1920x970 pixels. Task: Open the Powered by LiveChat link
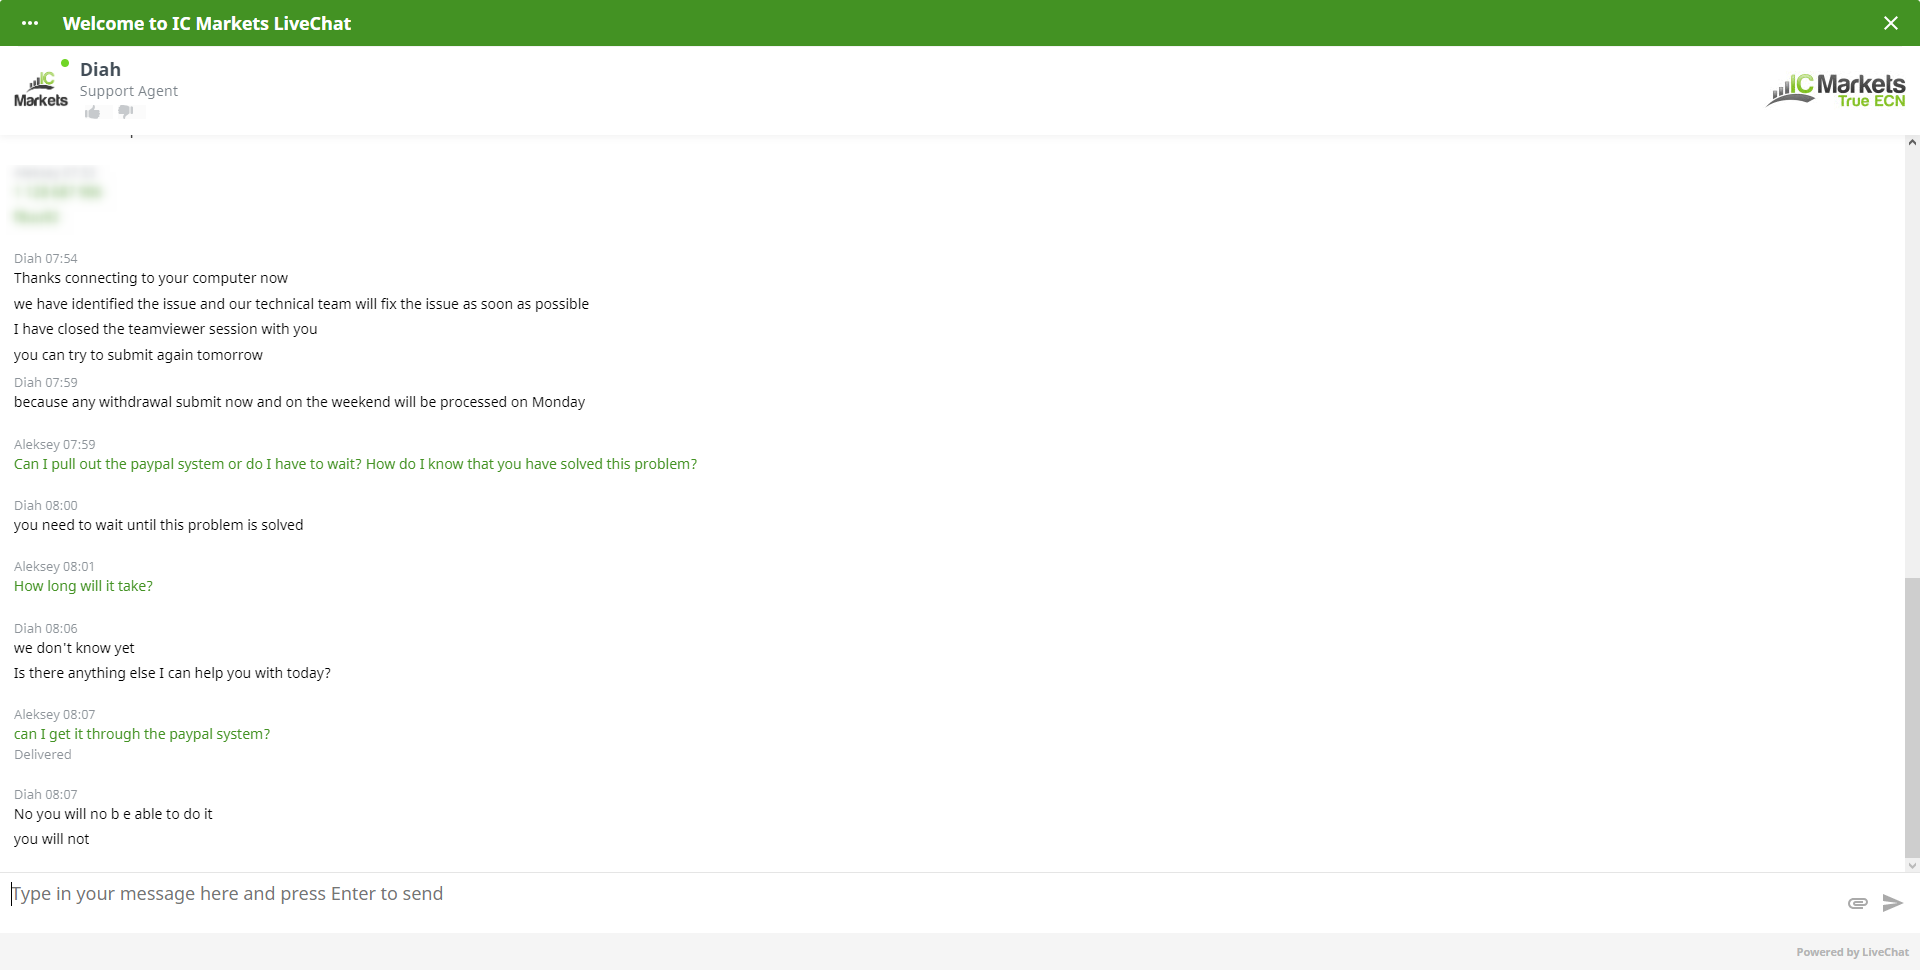tap(1852, 952)
